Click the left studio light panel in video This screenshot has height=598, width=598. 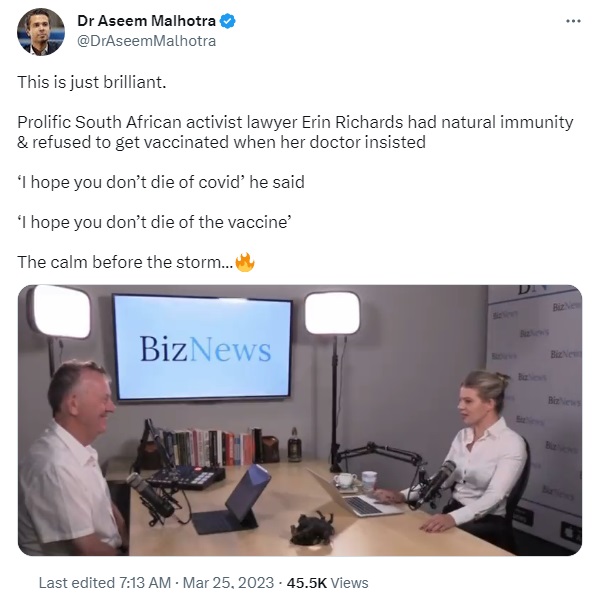(61, 311)
